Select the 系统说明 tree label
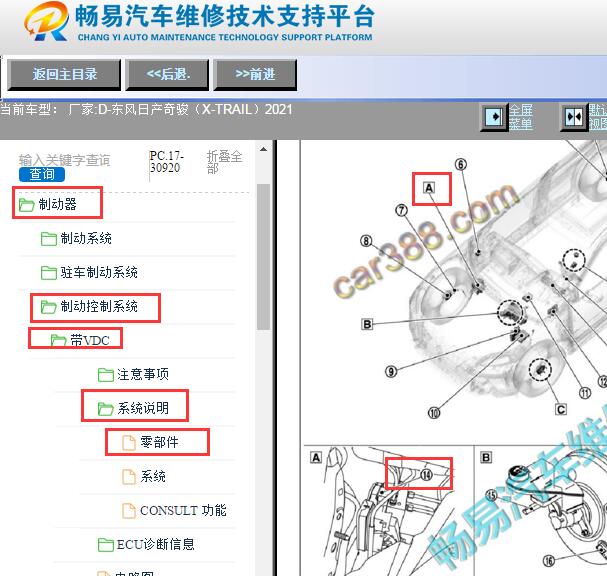Viewport: 607px width, 576px height. 143,408
